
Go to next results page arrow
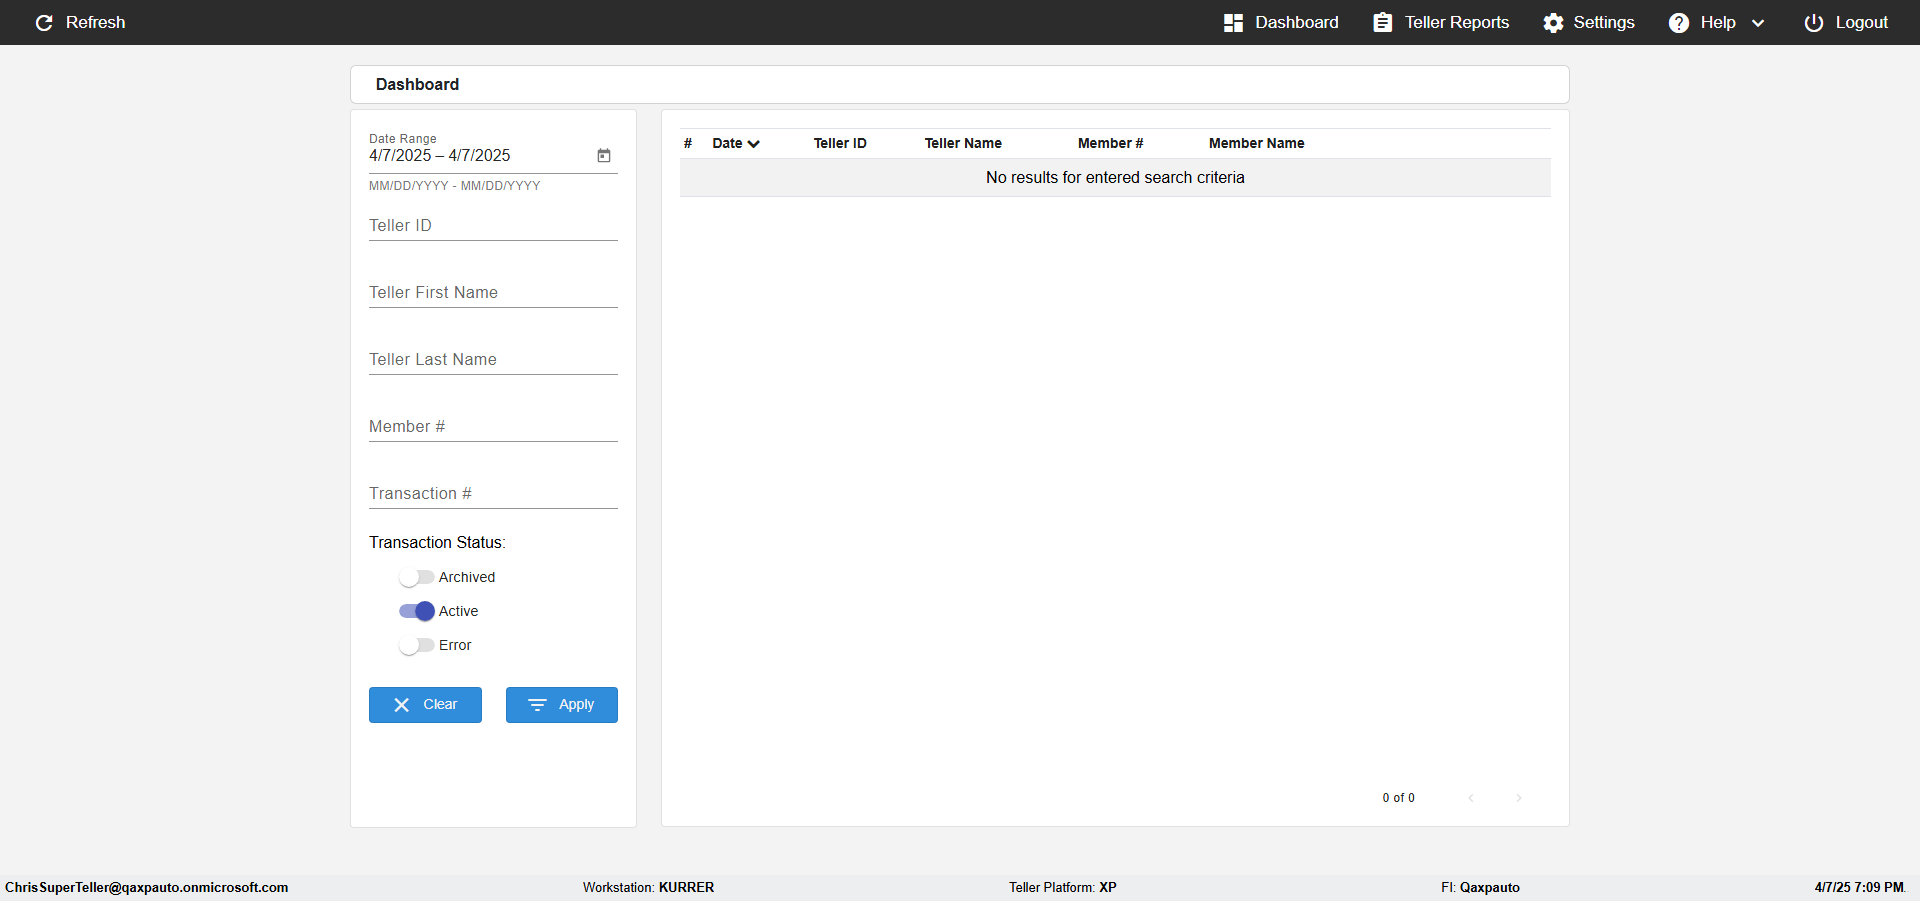coord(1519,798)
